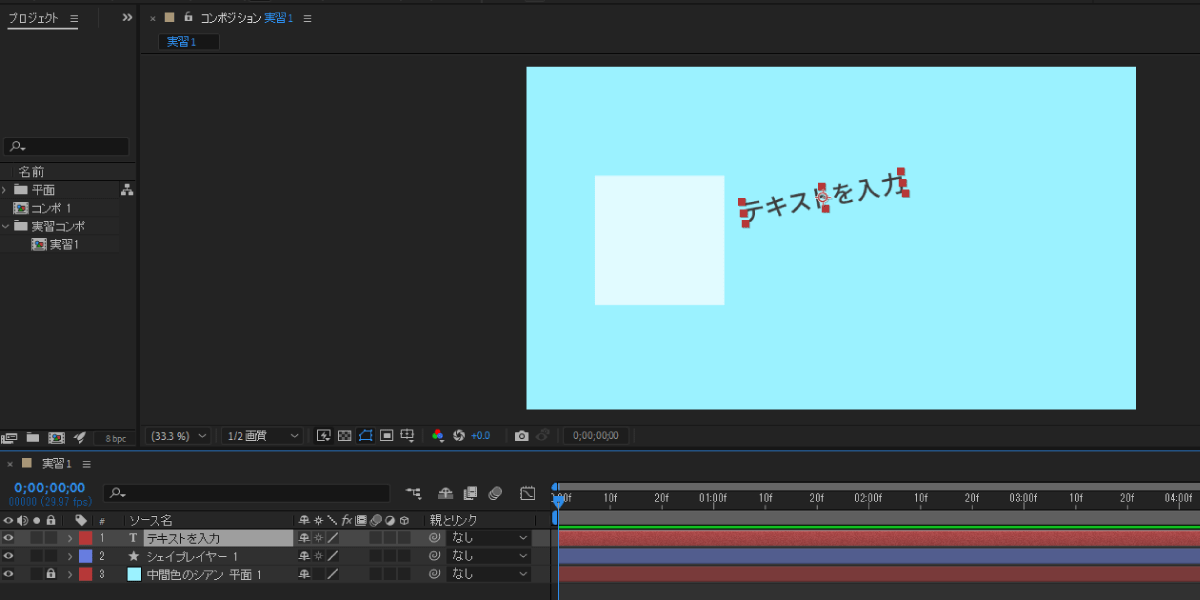
Task: Solo the シェイプレイヤー 1 layer
Action: coord(36,556)
